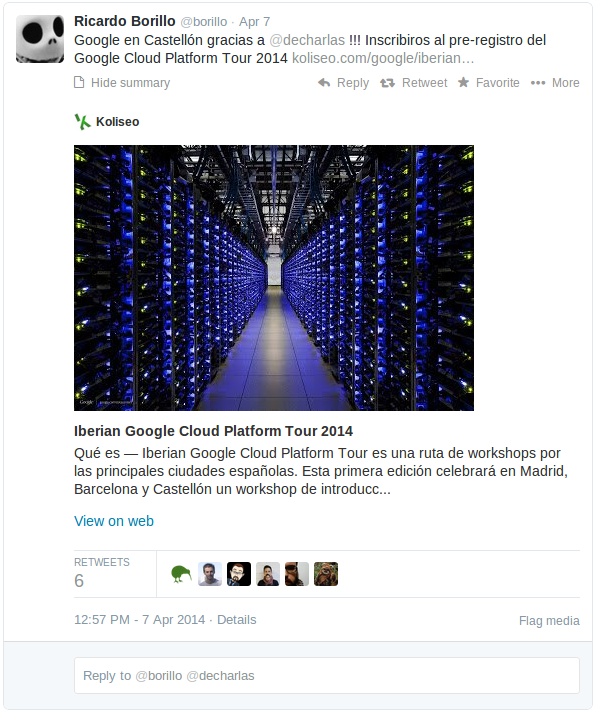The height and width of the screenshot is (713, 596).
Task: Open the Google data center server image
Action: 274,278
